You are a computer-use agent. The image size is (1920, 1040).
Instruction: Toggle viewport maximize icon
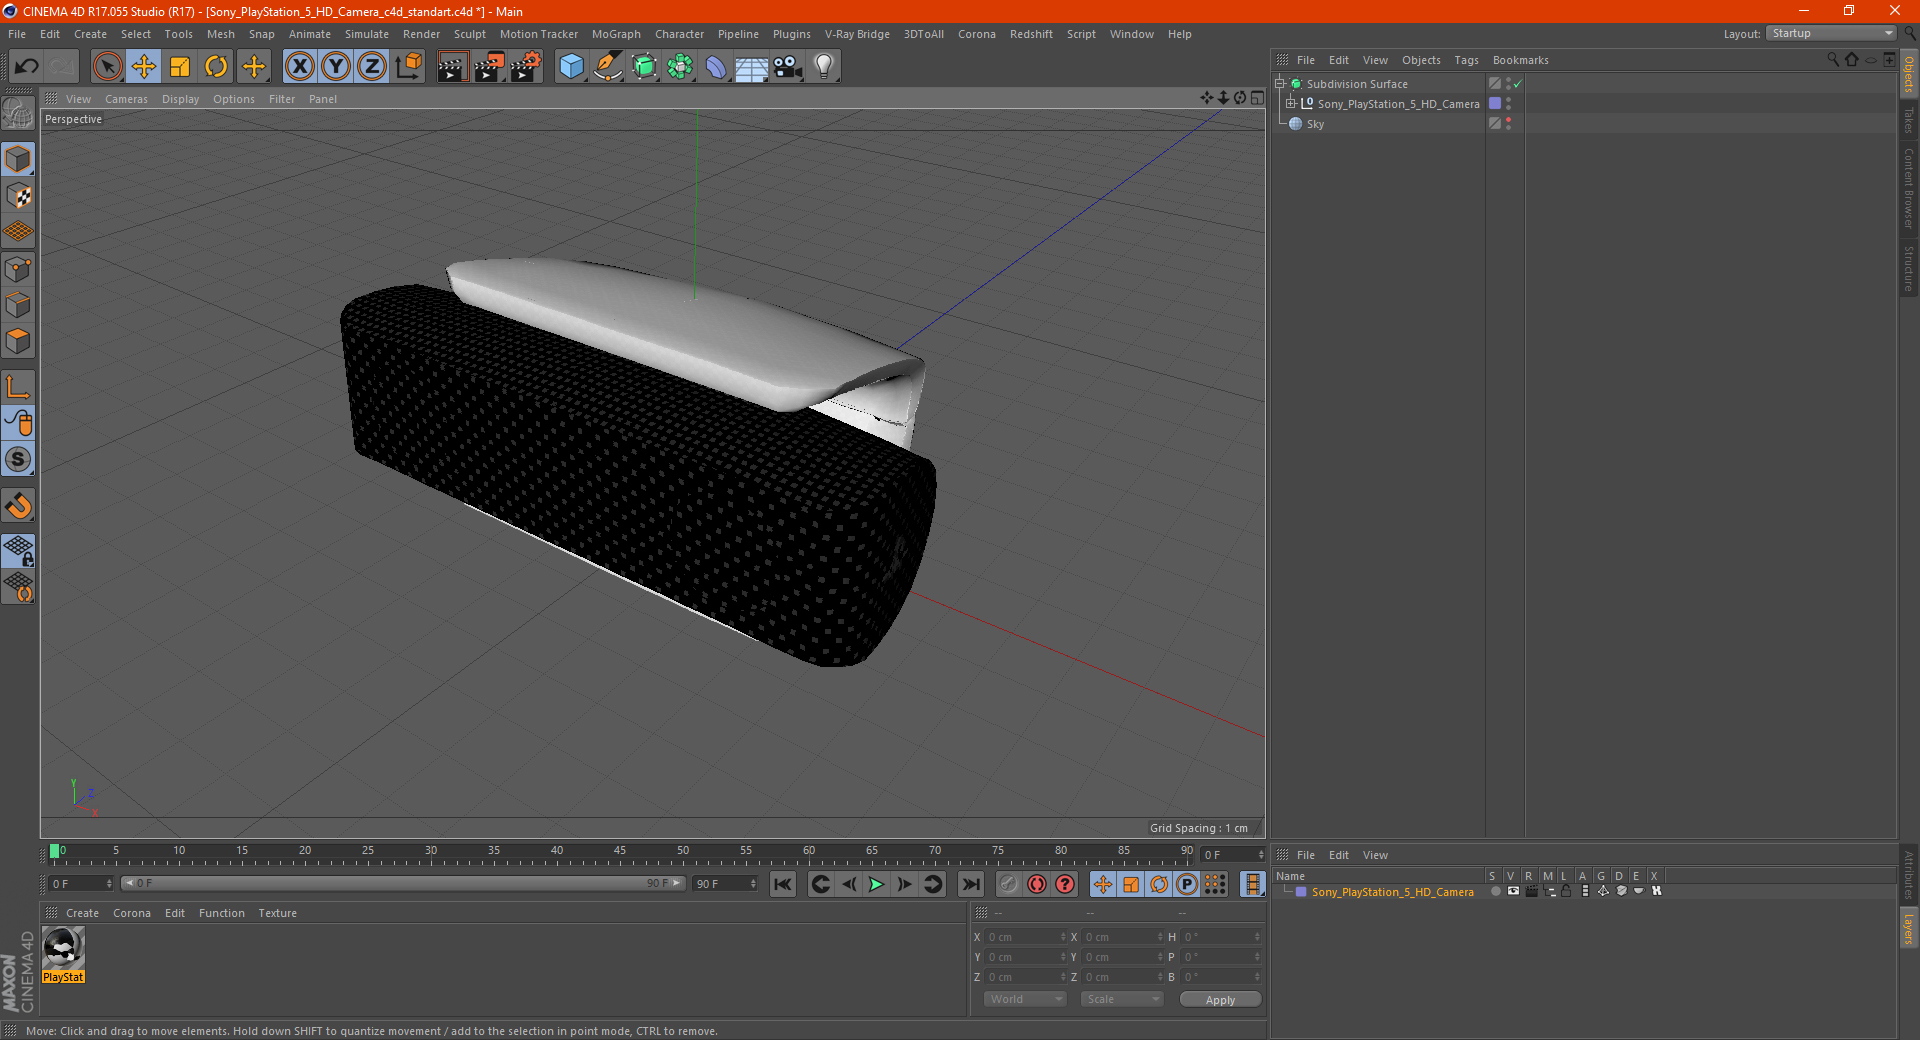point(1257,98)
